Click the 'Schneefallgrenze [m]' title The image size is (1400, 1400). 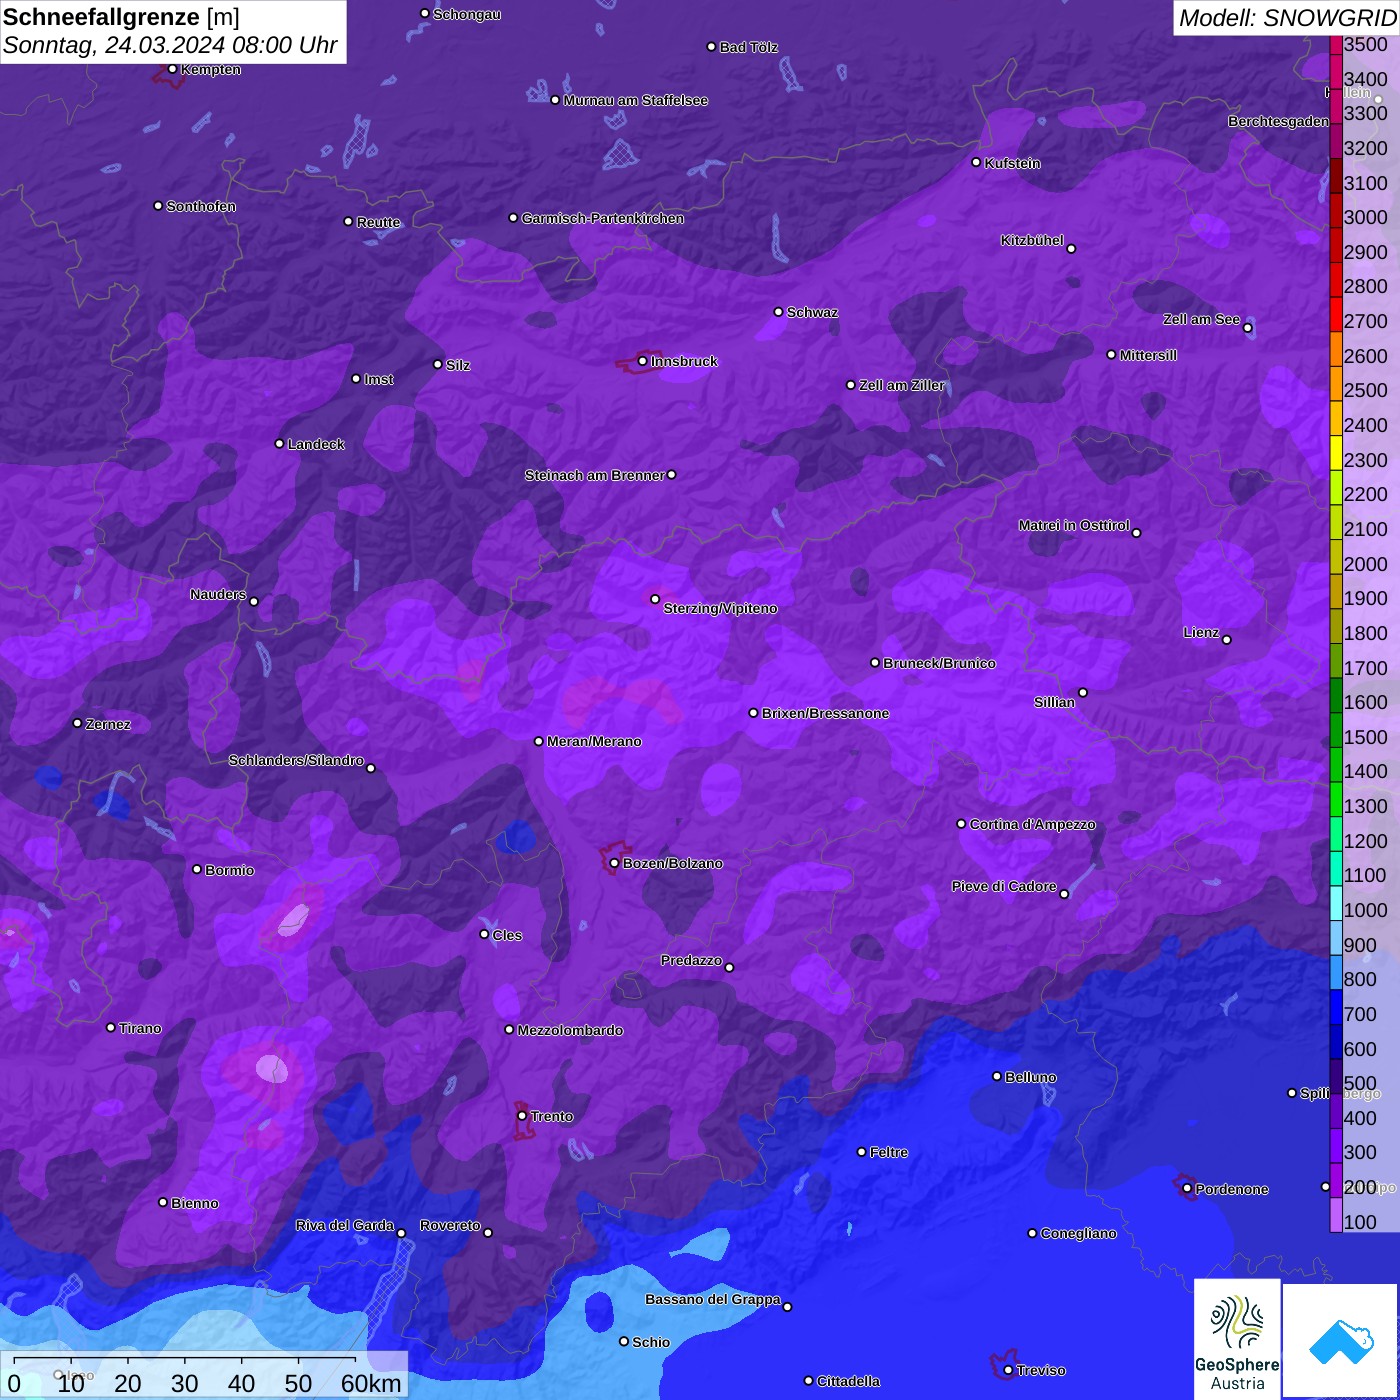(x=121, y=17)
